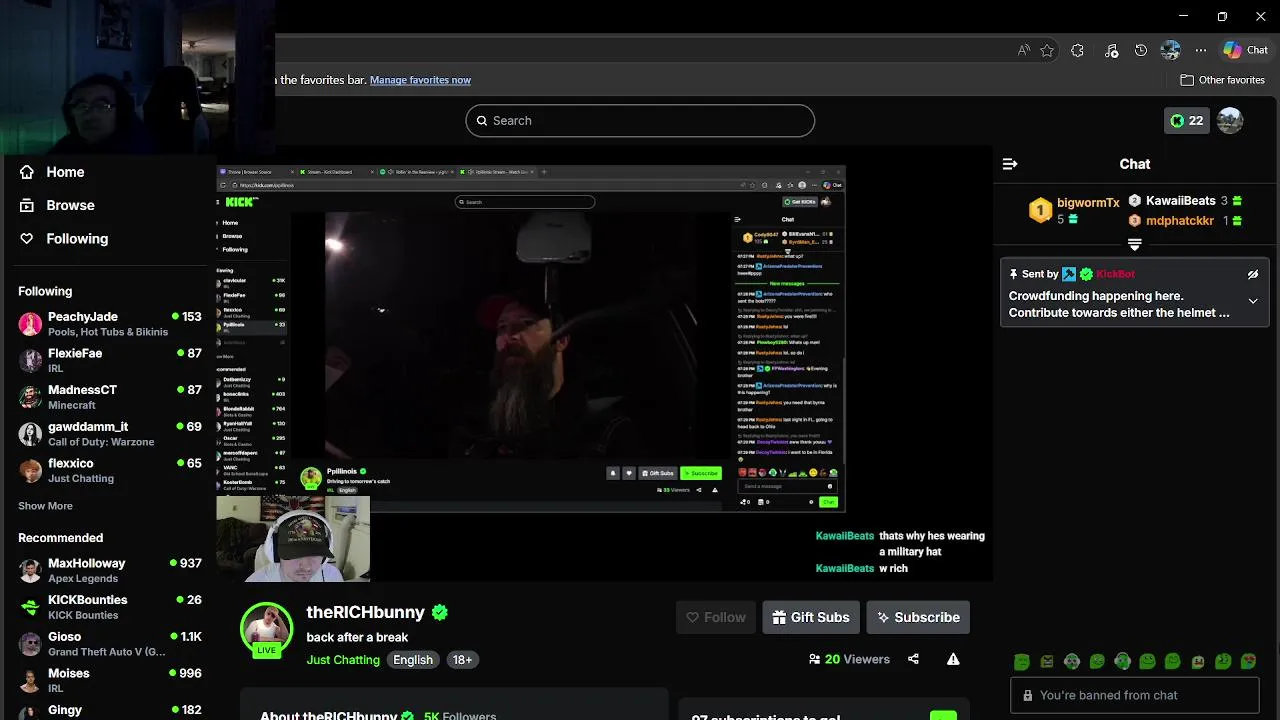Image resolution: width=1280 pixels, height=720 pixels.
Task: Open Gingy recommended channel
Action: coord(110,711)
